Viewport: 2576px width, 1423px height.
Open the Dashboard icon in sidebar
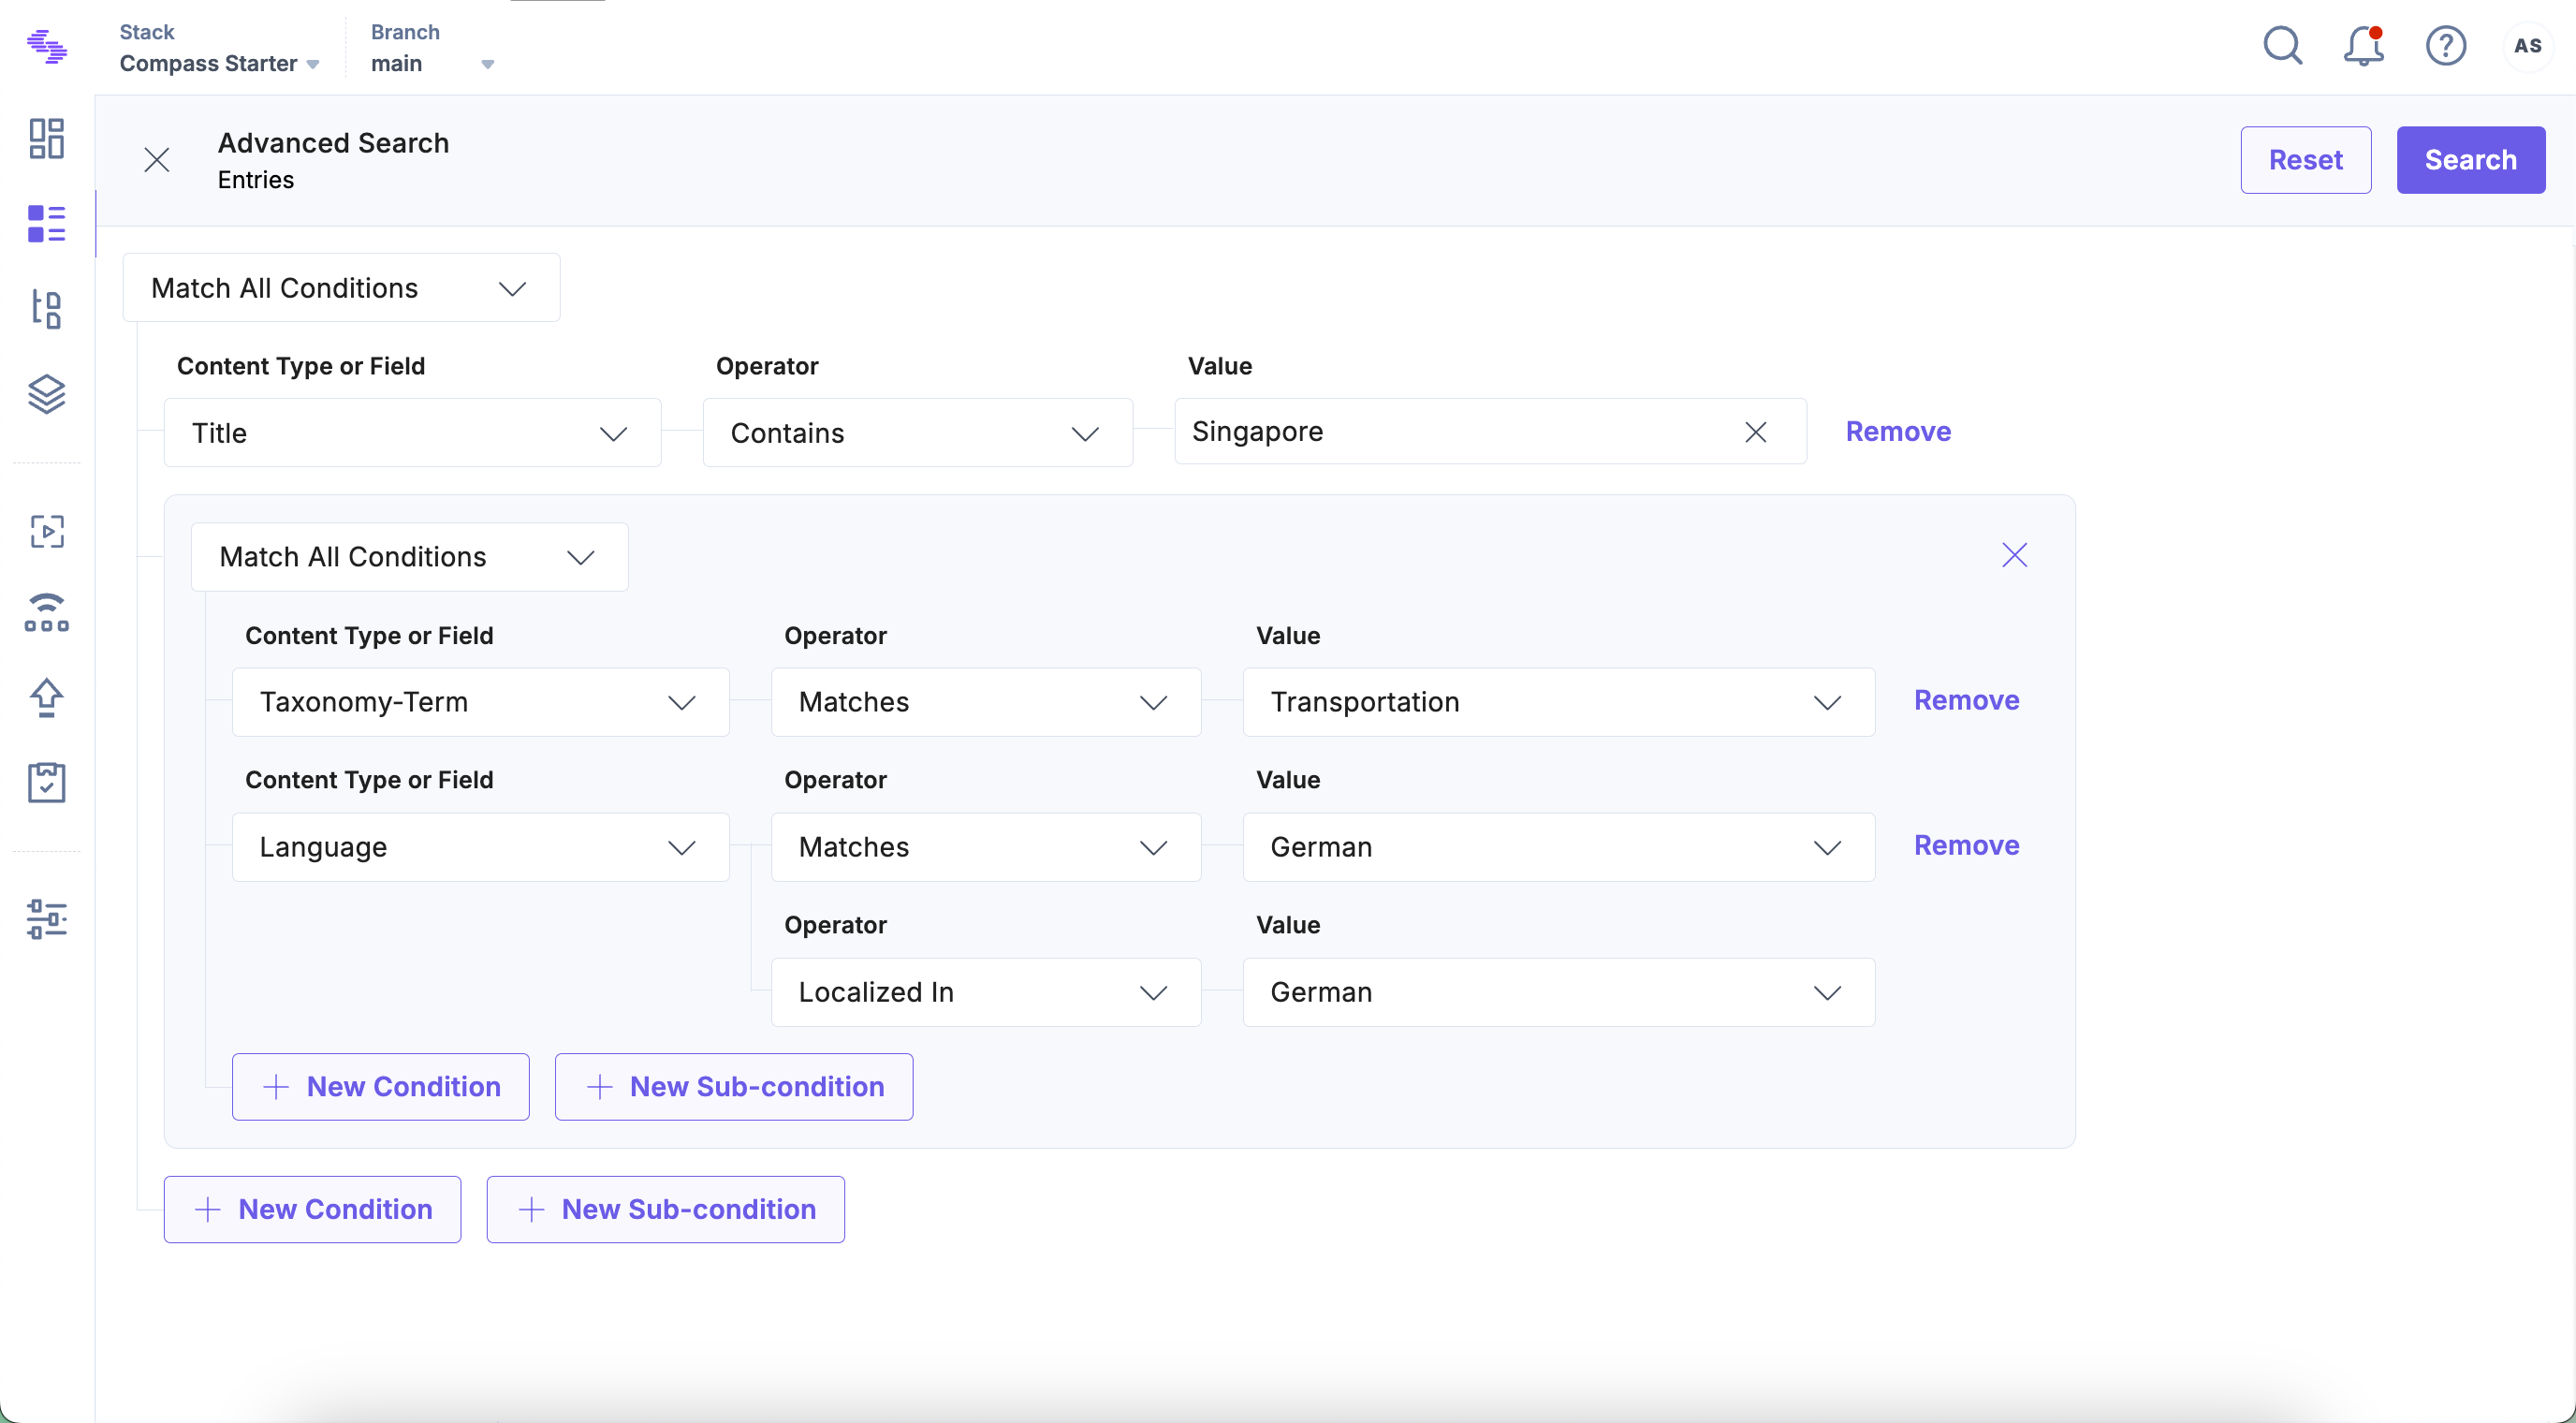(x=47, y=139)
